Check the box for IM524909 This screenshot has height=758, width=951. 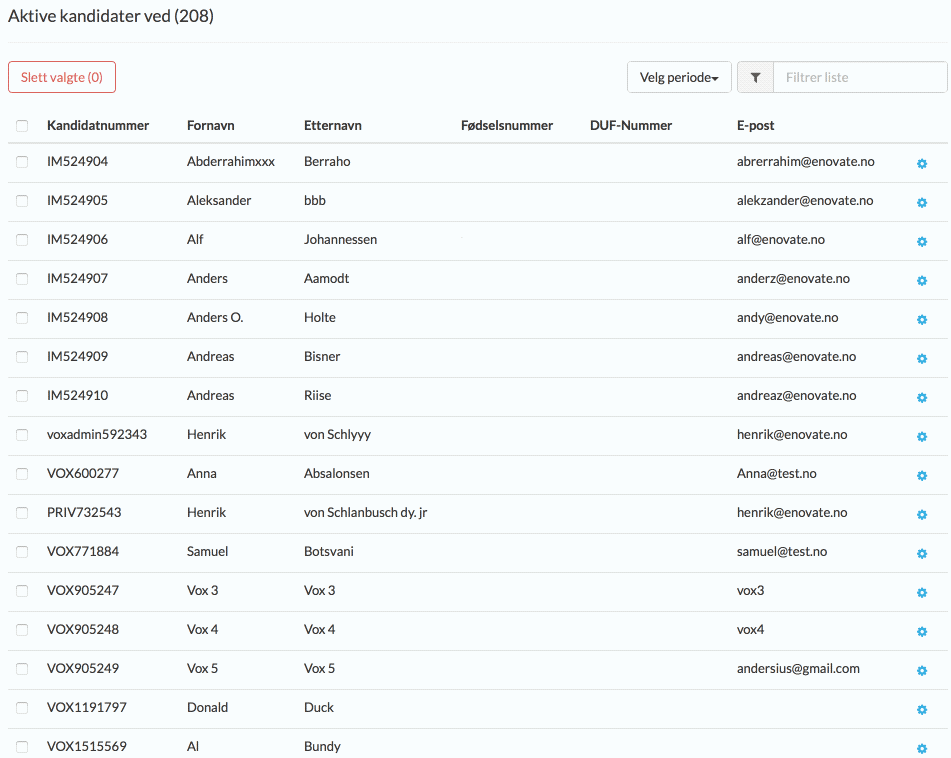click(22, 357)
